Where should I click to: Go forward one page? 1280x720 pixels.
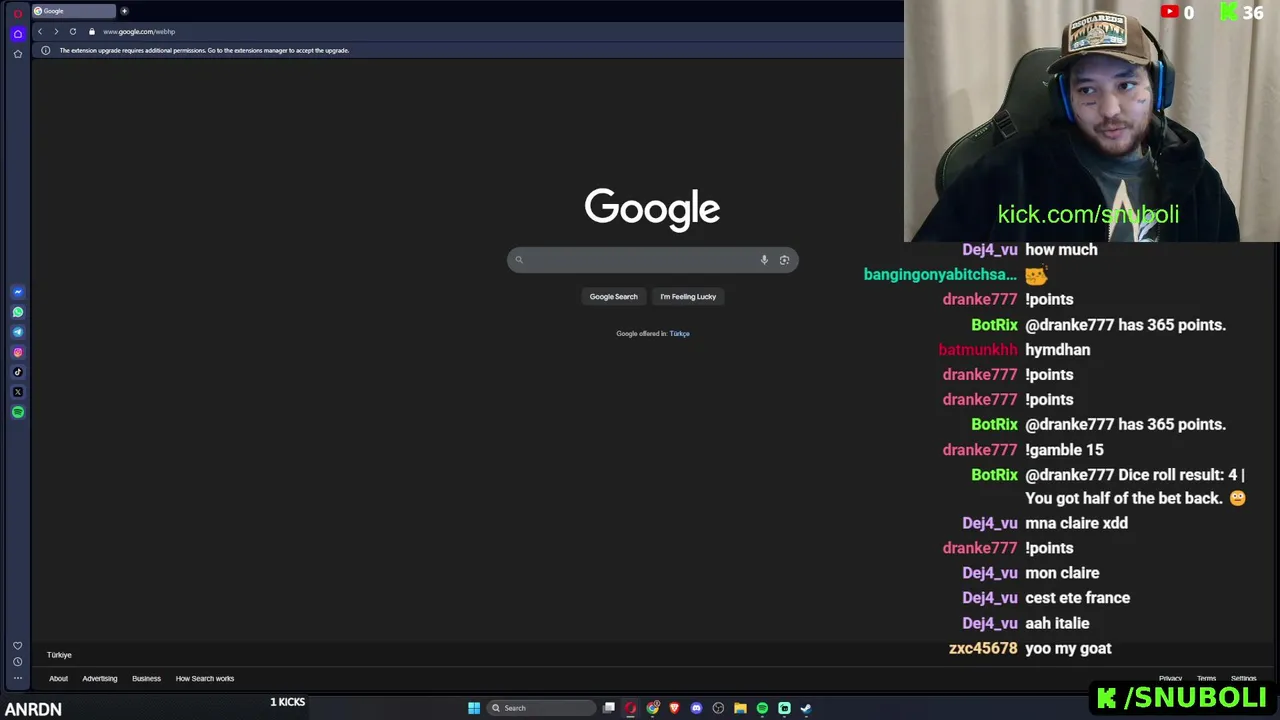[x=56, y=31]
